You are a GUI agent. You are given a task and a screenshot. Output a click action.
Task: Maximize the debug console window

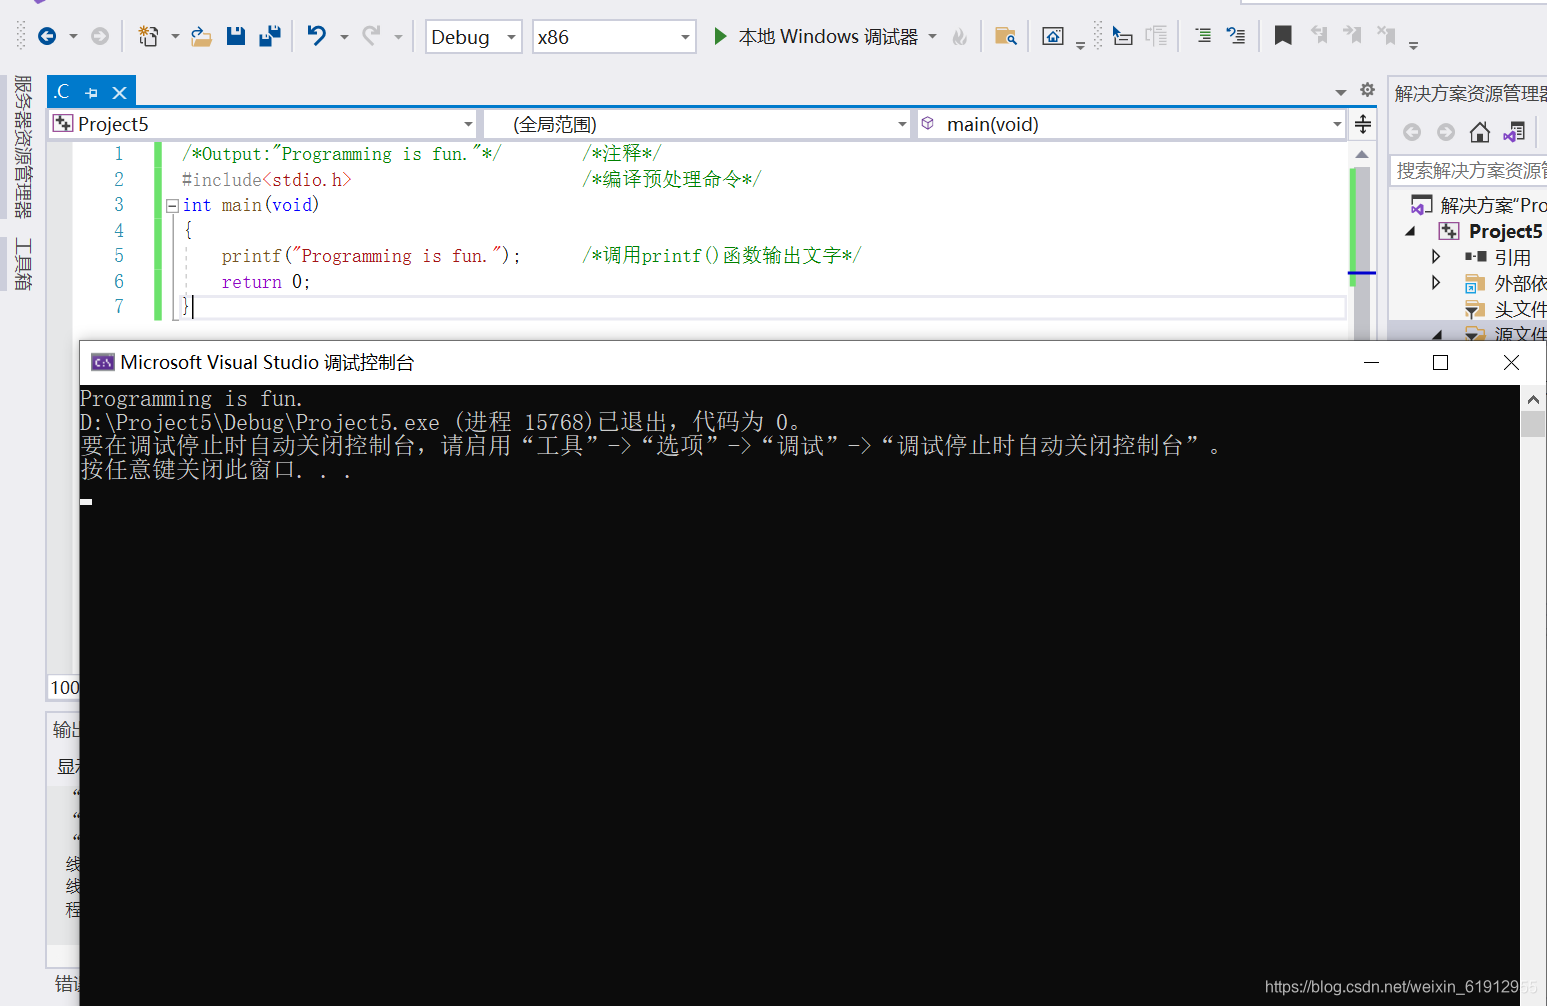pos(1440,362)
